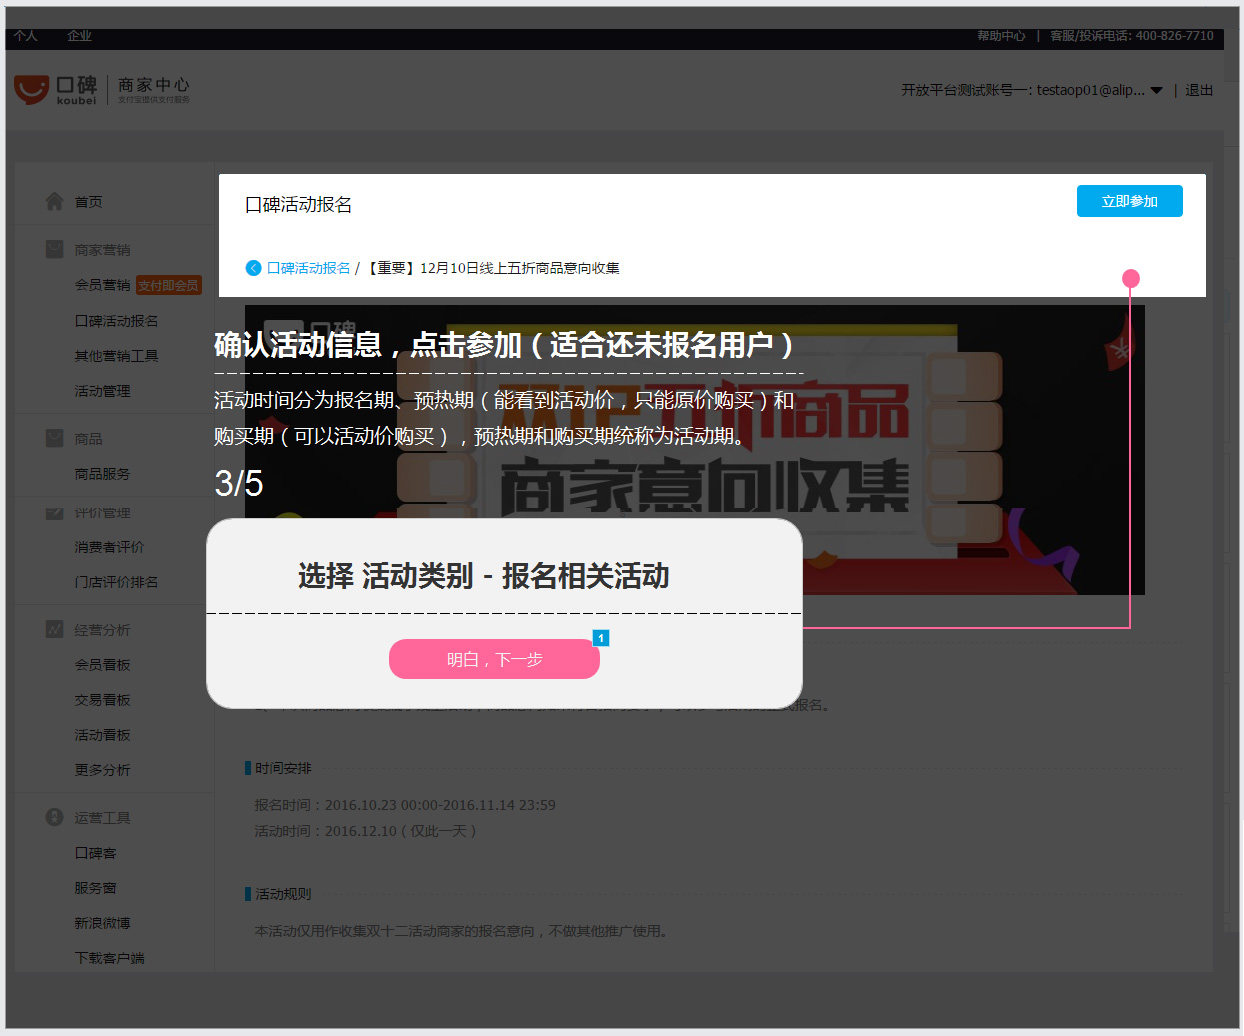The image size is (1244, 1036).
Task: Open 新浪微博 in the sidebar
Action: point(102,923)
